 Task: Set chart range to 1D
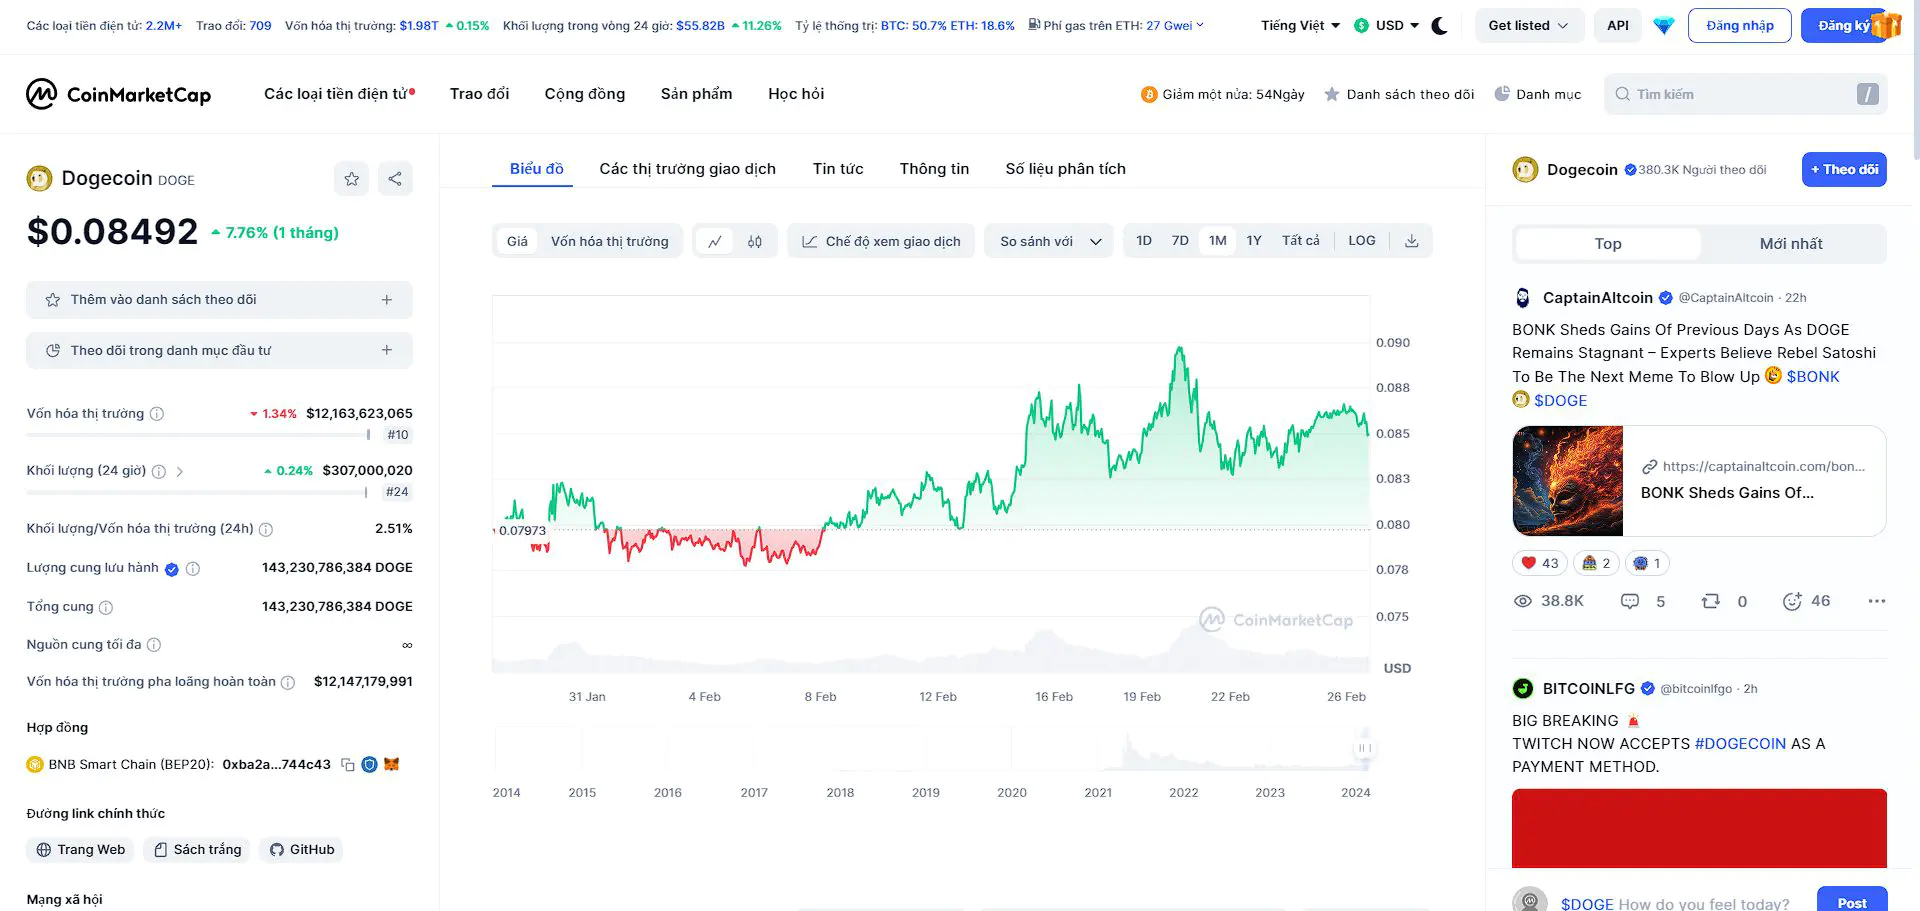point(1144,241)
